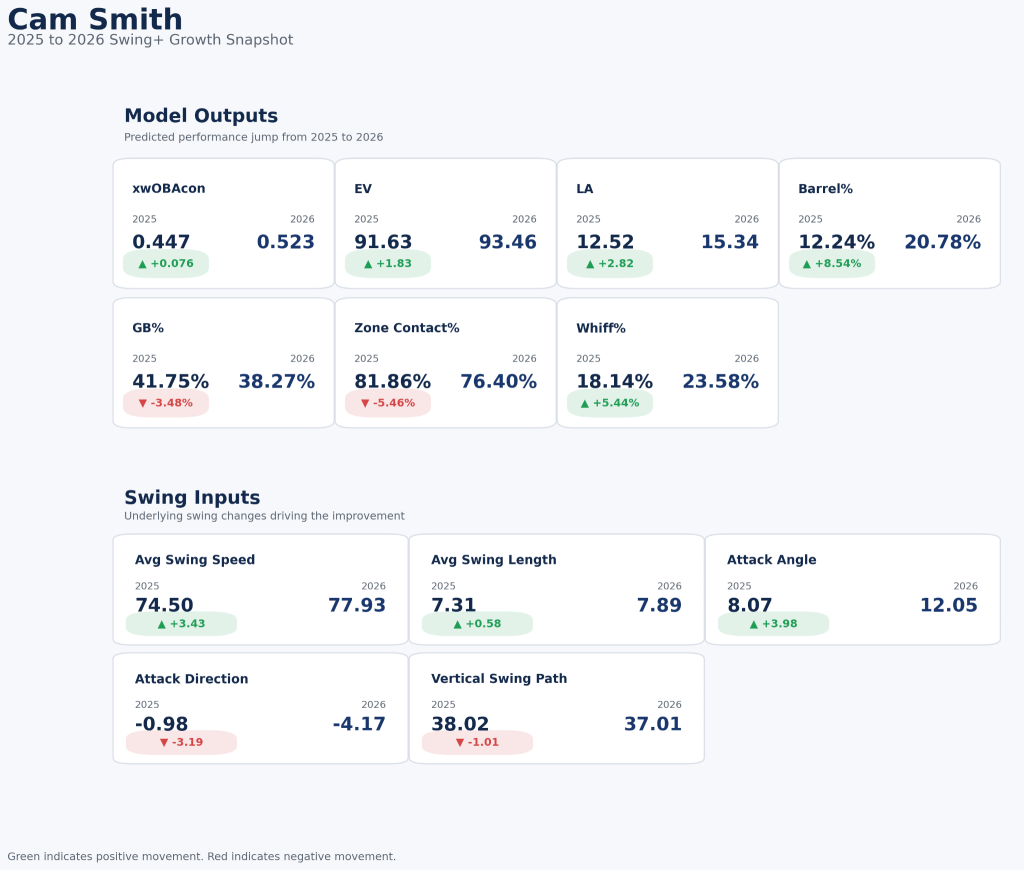Click the green up arrow in xwOBAcon badge
Screen dimensions: 1024x870
point(143,264)
